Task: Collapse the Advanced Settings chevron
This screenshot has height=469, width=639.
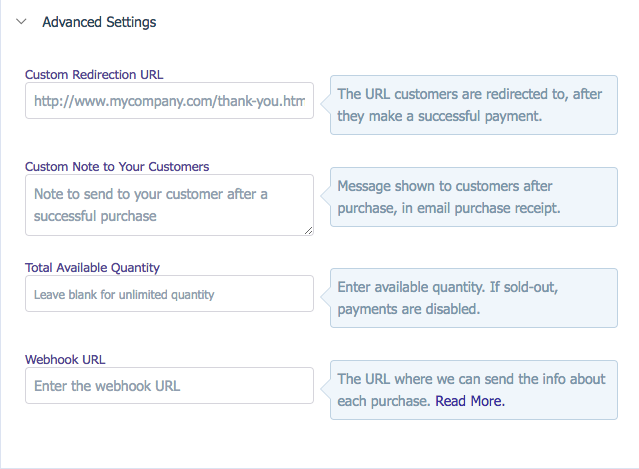Action: 21,21
